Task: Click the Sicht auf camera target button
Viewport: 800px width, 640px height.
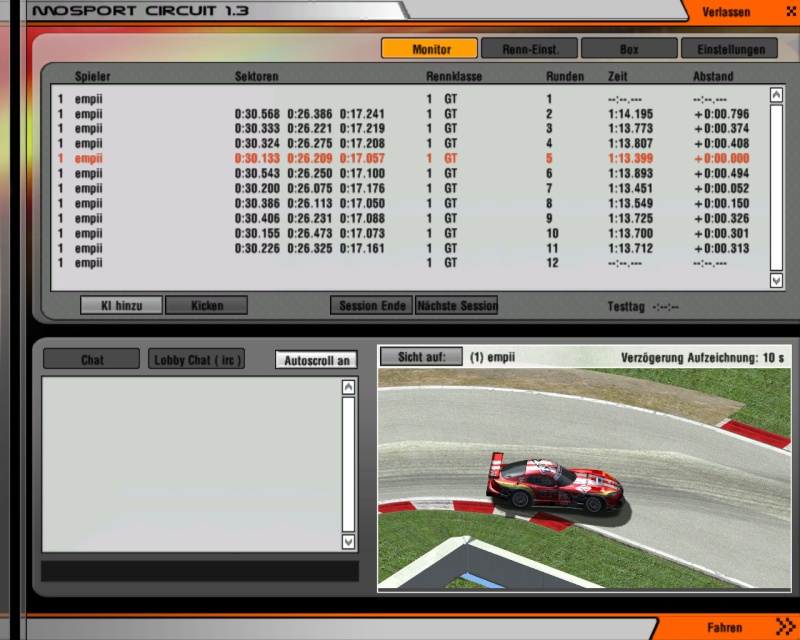Action: tap(421, 357)
